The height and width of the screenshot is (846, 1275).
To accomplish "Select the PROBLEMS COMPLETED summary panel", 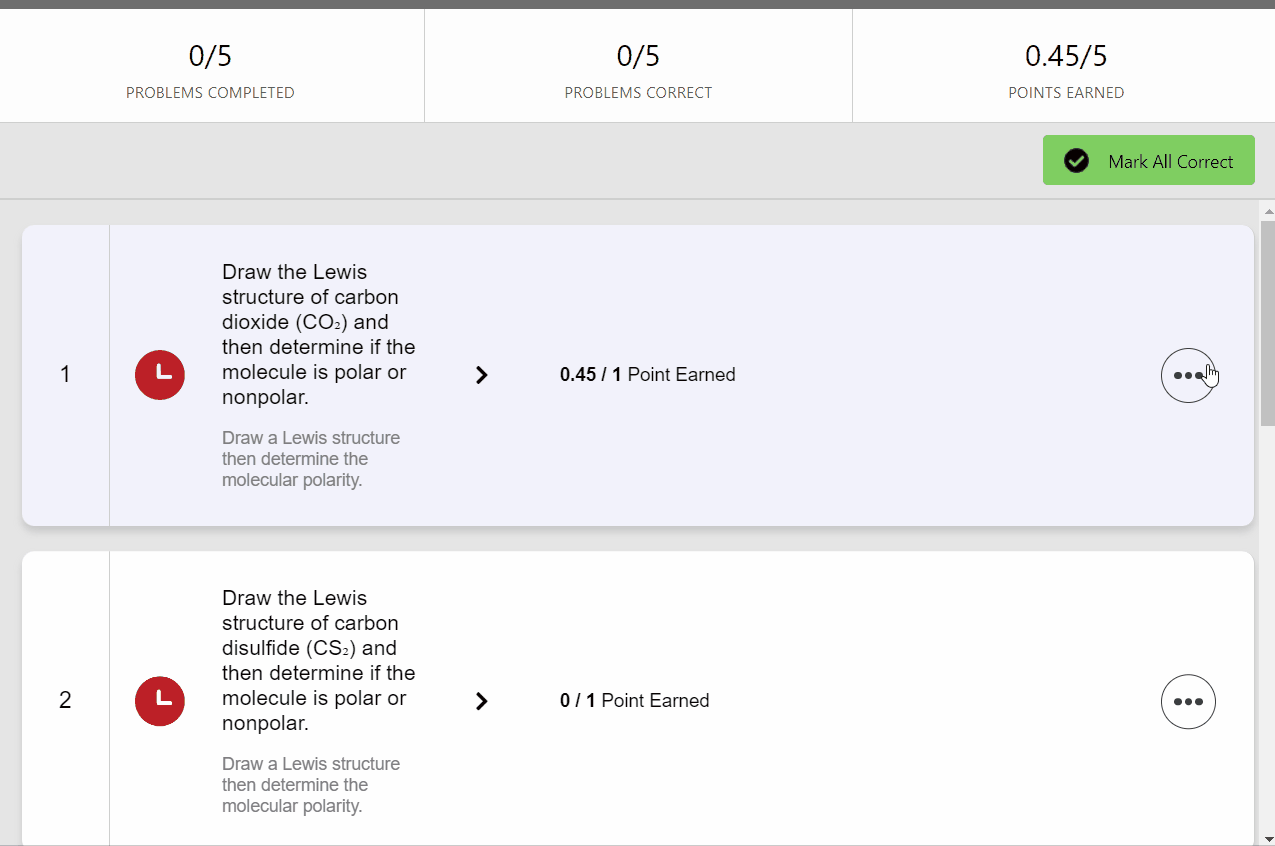I will (210, 65).
